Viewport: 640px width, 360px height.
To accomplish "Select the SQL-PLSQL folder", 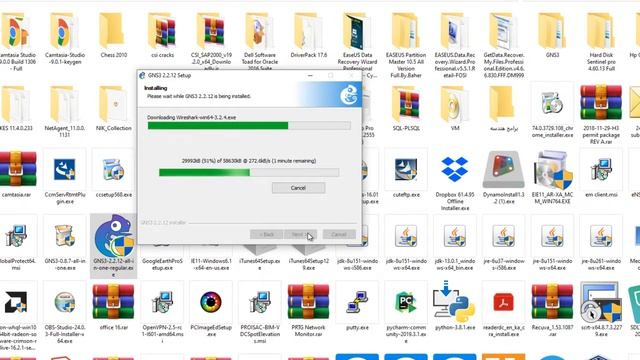I will pos(406,104).
